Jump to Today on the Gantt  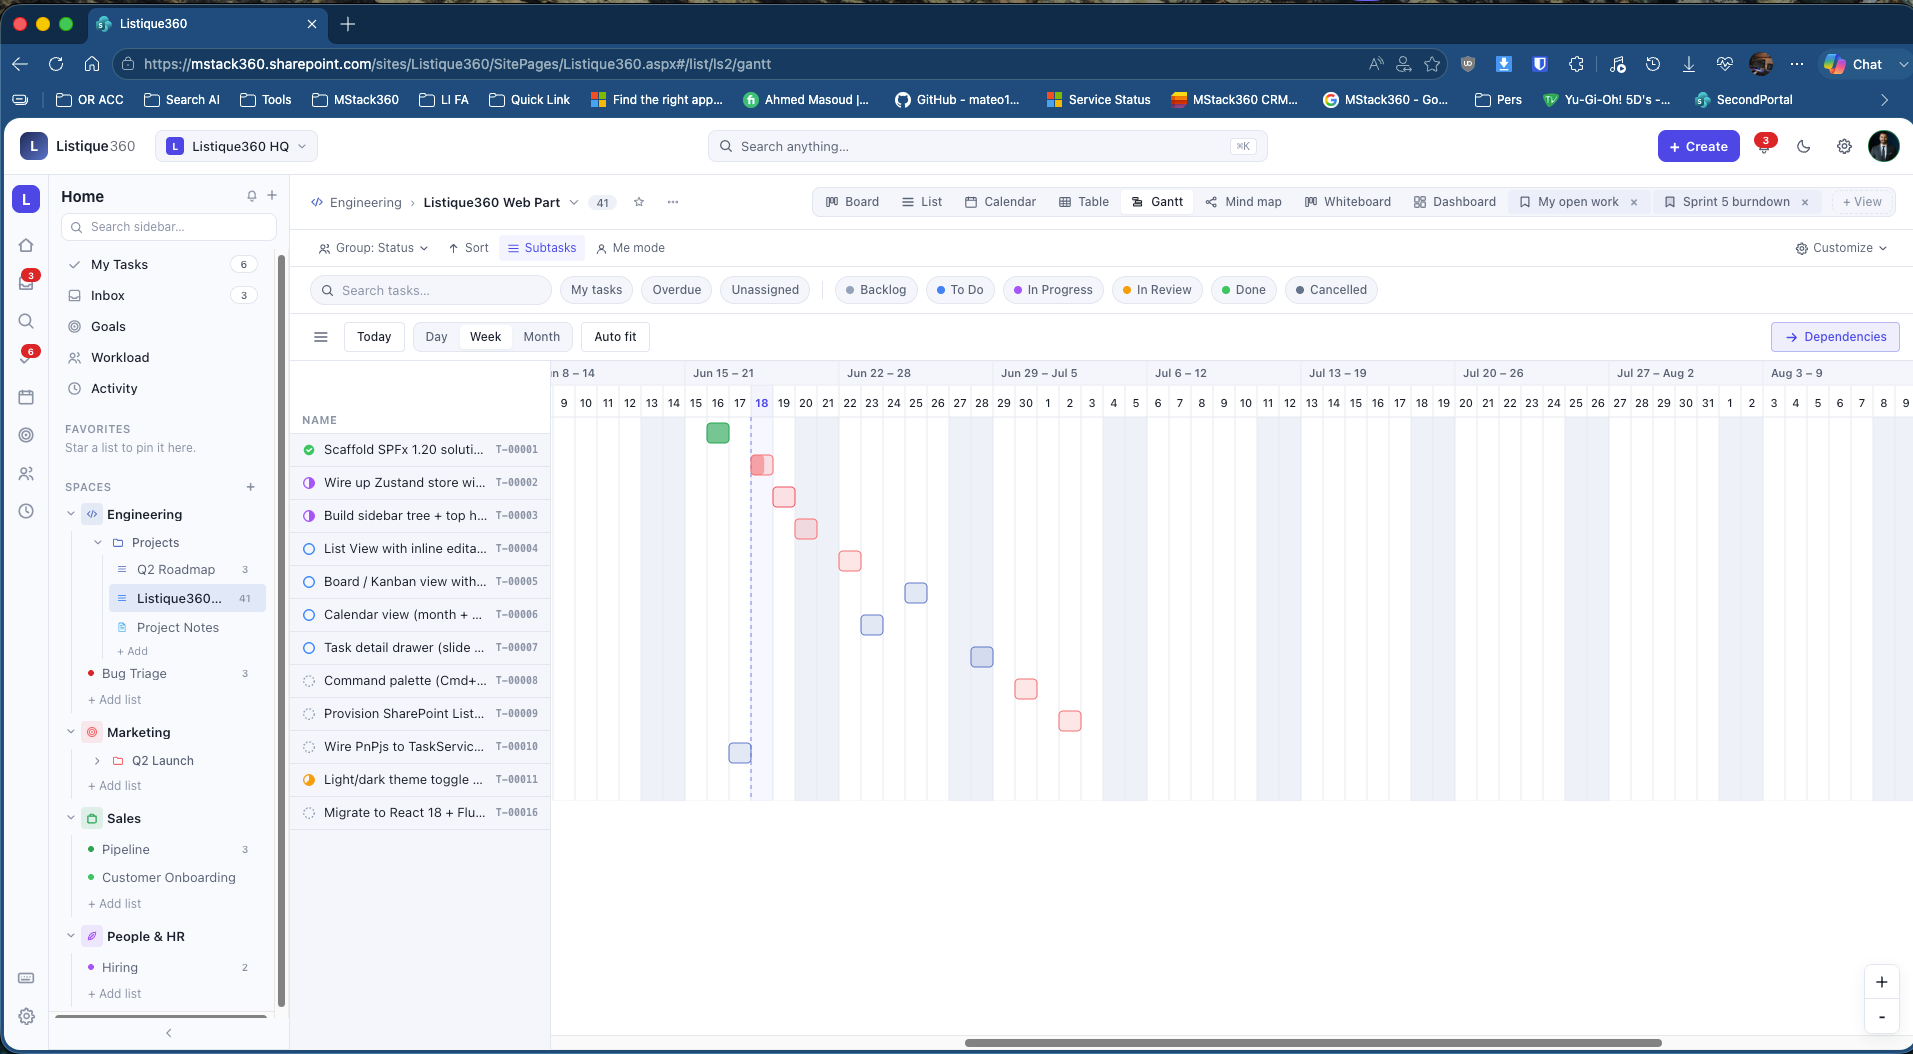tap(374, 337)
